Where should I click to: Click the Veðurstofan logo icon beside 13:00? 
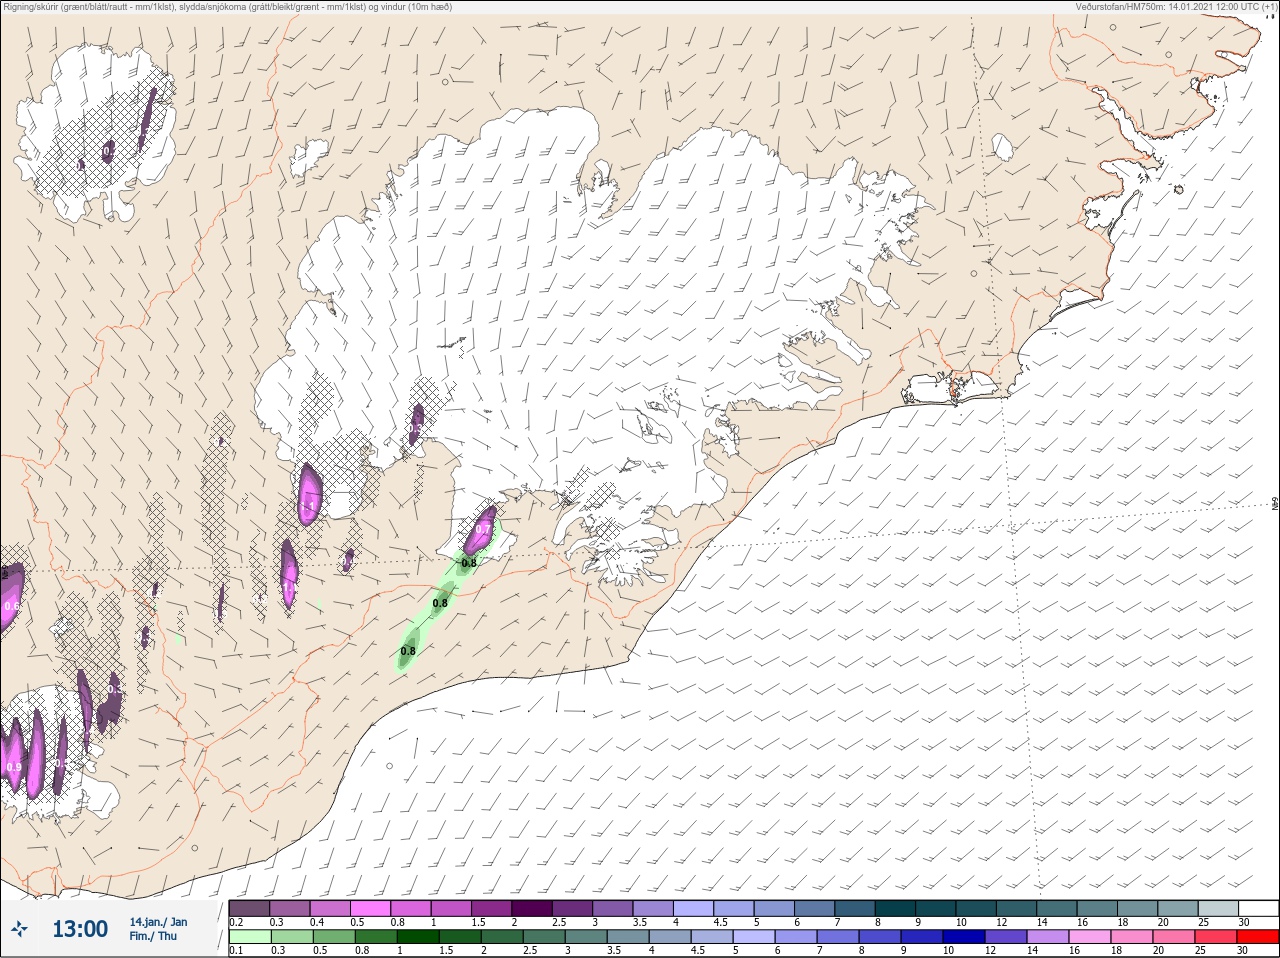pos(19,929)
